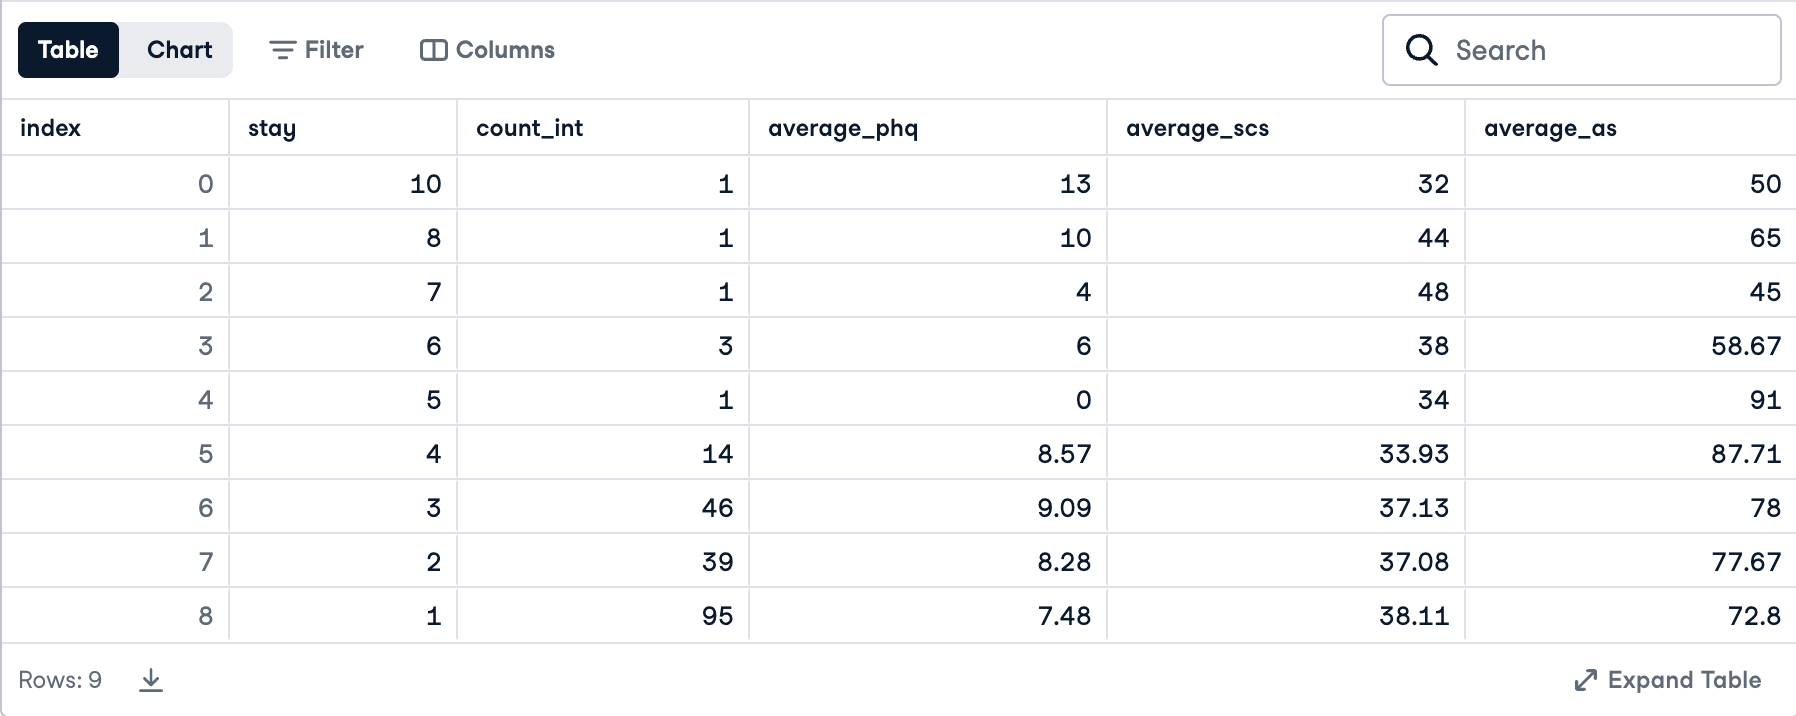
Task: Click the index column header
Action: pos(115,128)
